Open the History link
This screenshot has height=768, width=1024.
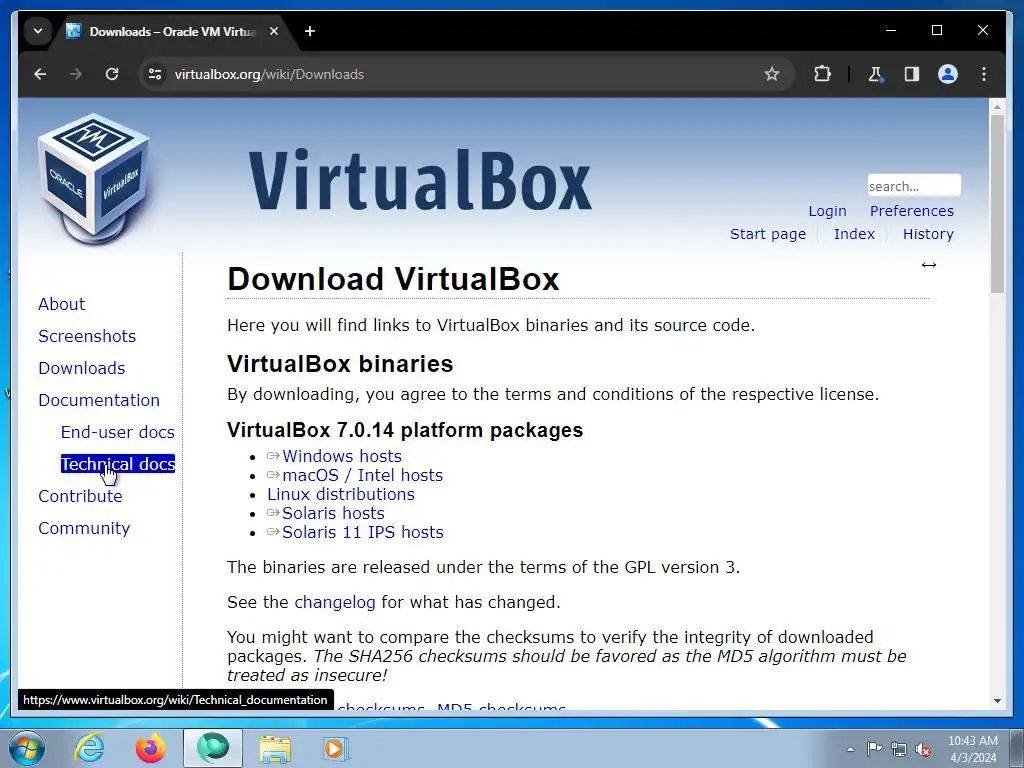(928, 234)
